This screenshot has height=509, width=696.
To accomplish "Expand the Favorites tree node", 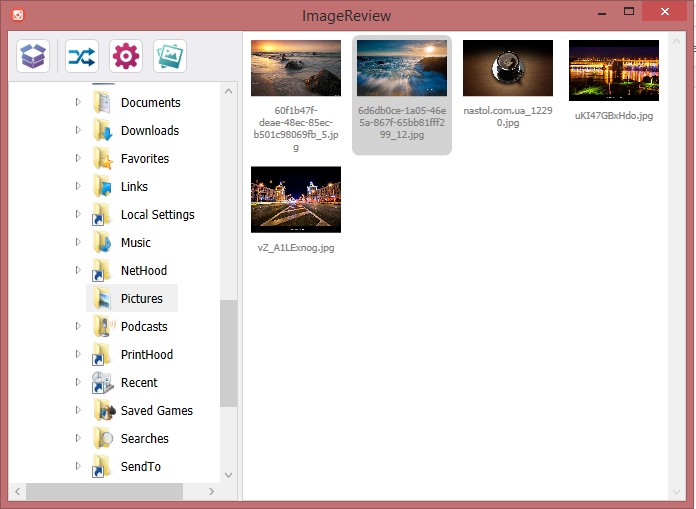I will coord(78,158).
